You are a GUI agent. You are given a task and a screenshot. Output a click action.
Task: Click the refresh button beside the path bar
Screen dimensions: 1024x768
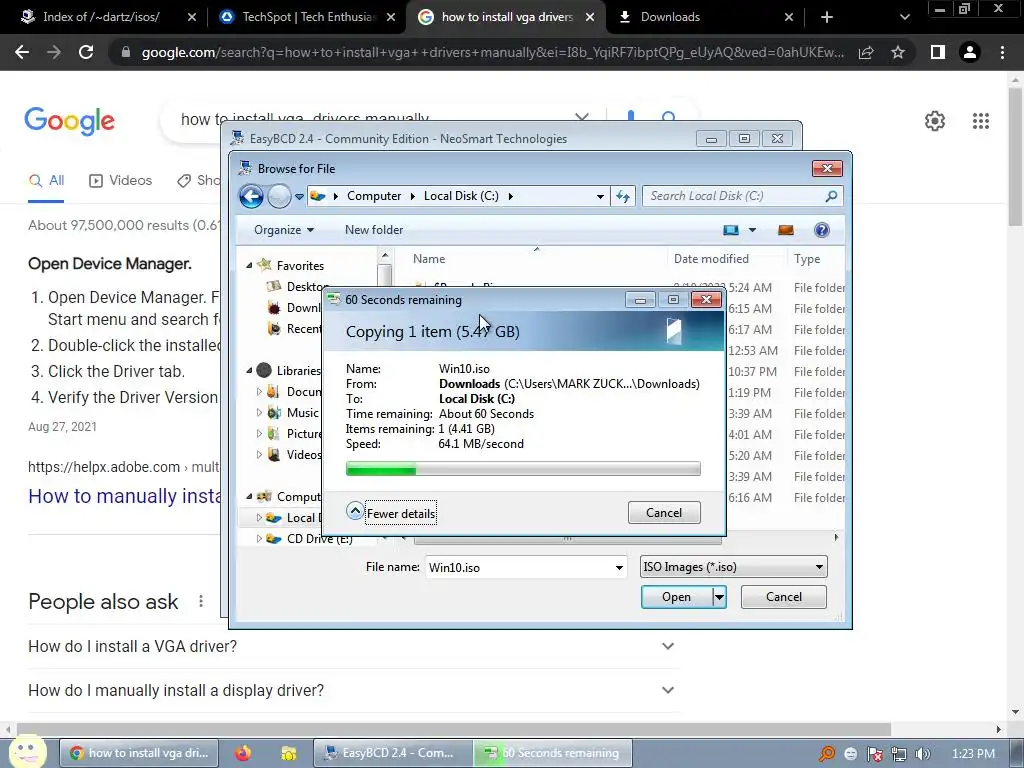(x=623, y=196)
